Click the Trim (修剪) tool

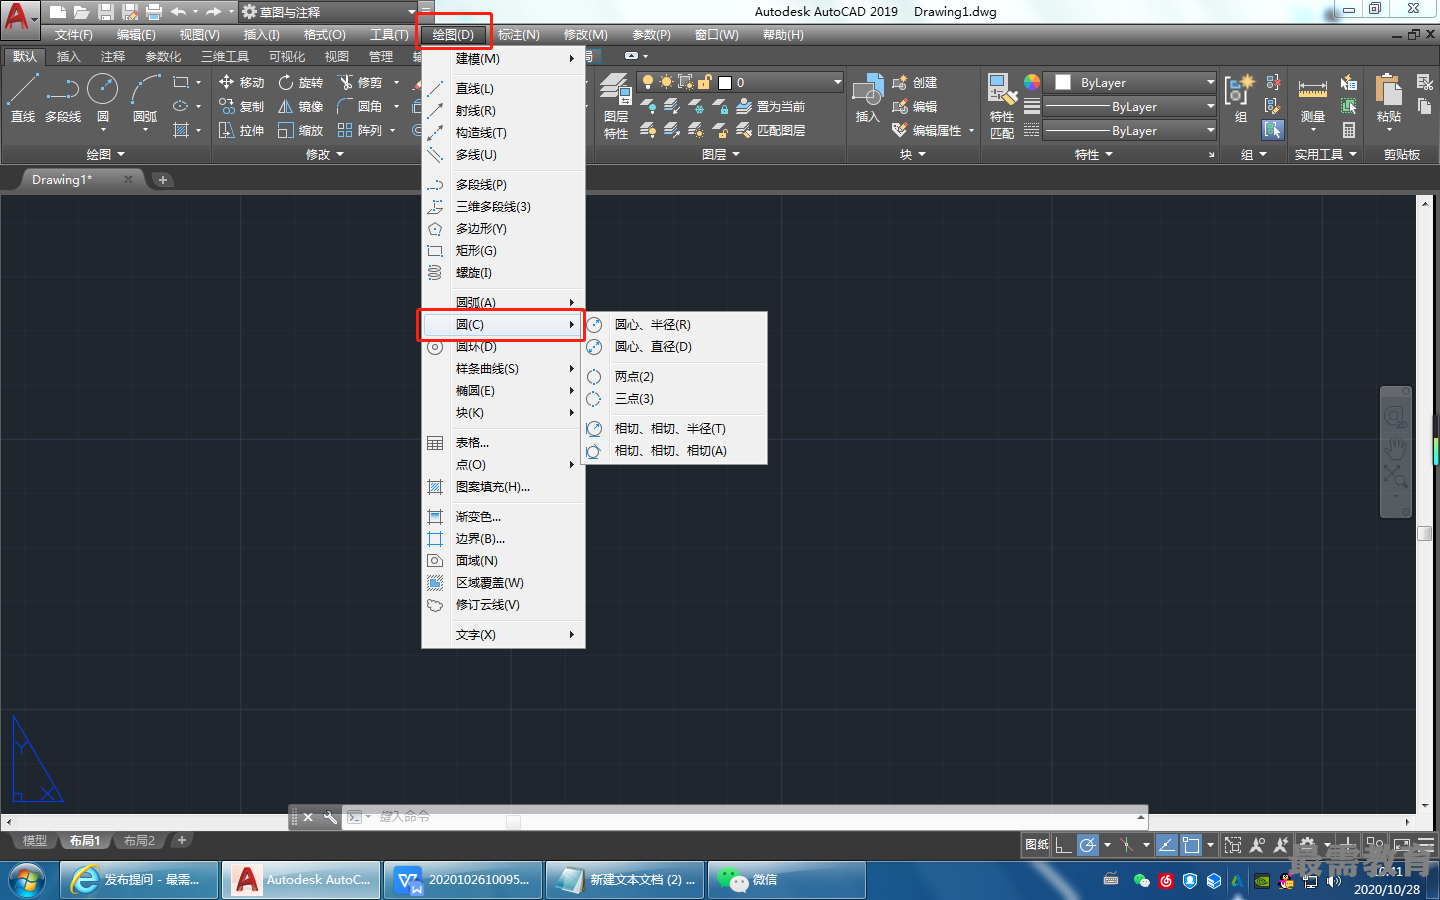361,82
